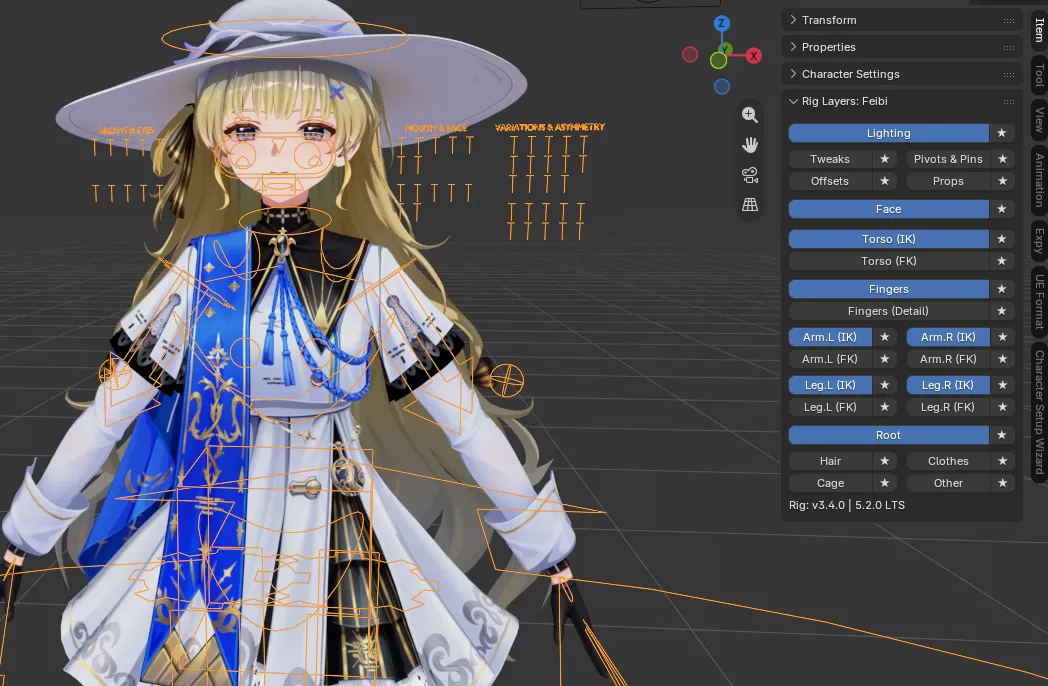Star the Tweaks rig layer
This screenshot has height=686, width=1048.
(884, 159)
